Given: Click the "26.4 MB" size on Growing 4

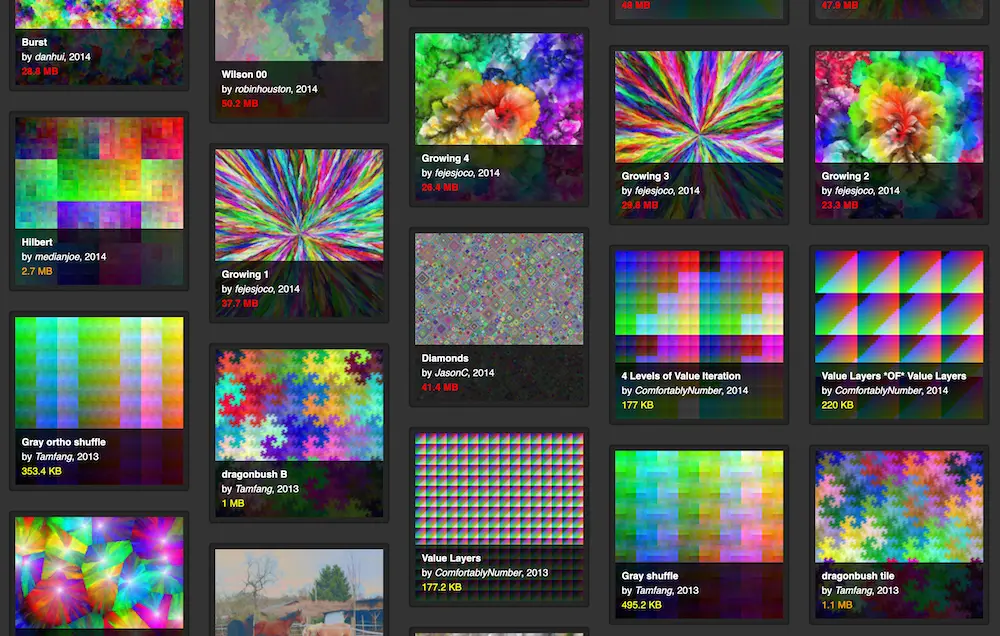Looking at the screenshot, I should click(x=440, y=188).
